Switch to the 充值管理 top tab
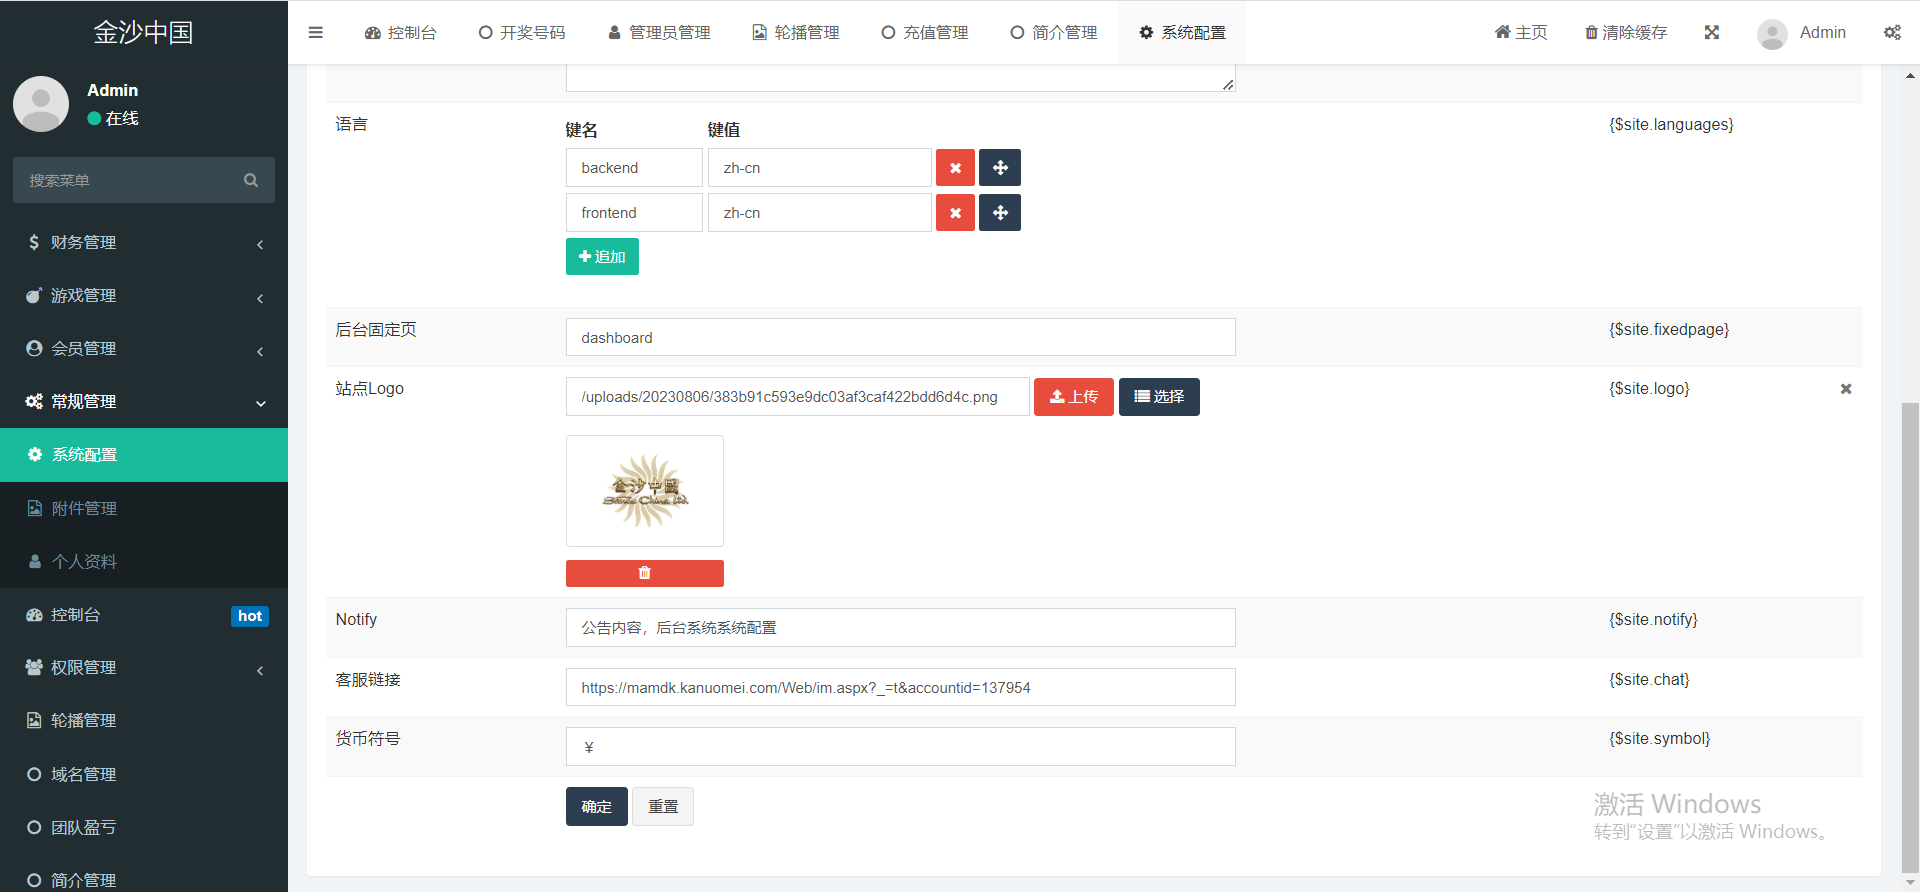This screenshot has width=1920, height=892. (x=925, y=32)
